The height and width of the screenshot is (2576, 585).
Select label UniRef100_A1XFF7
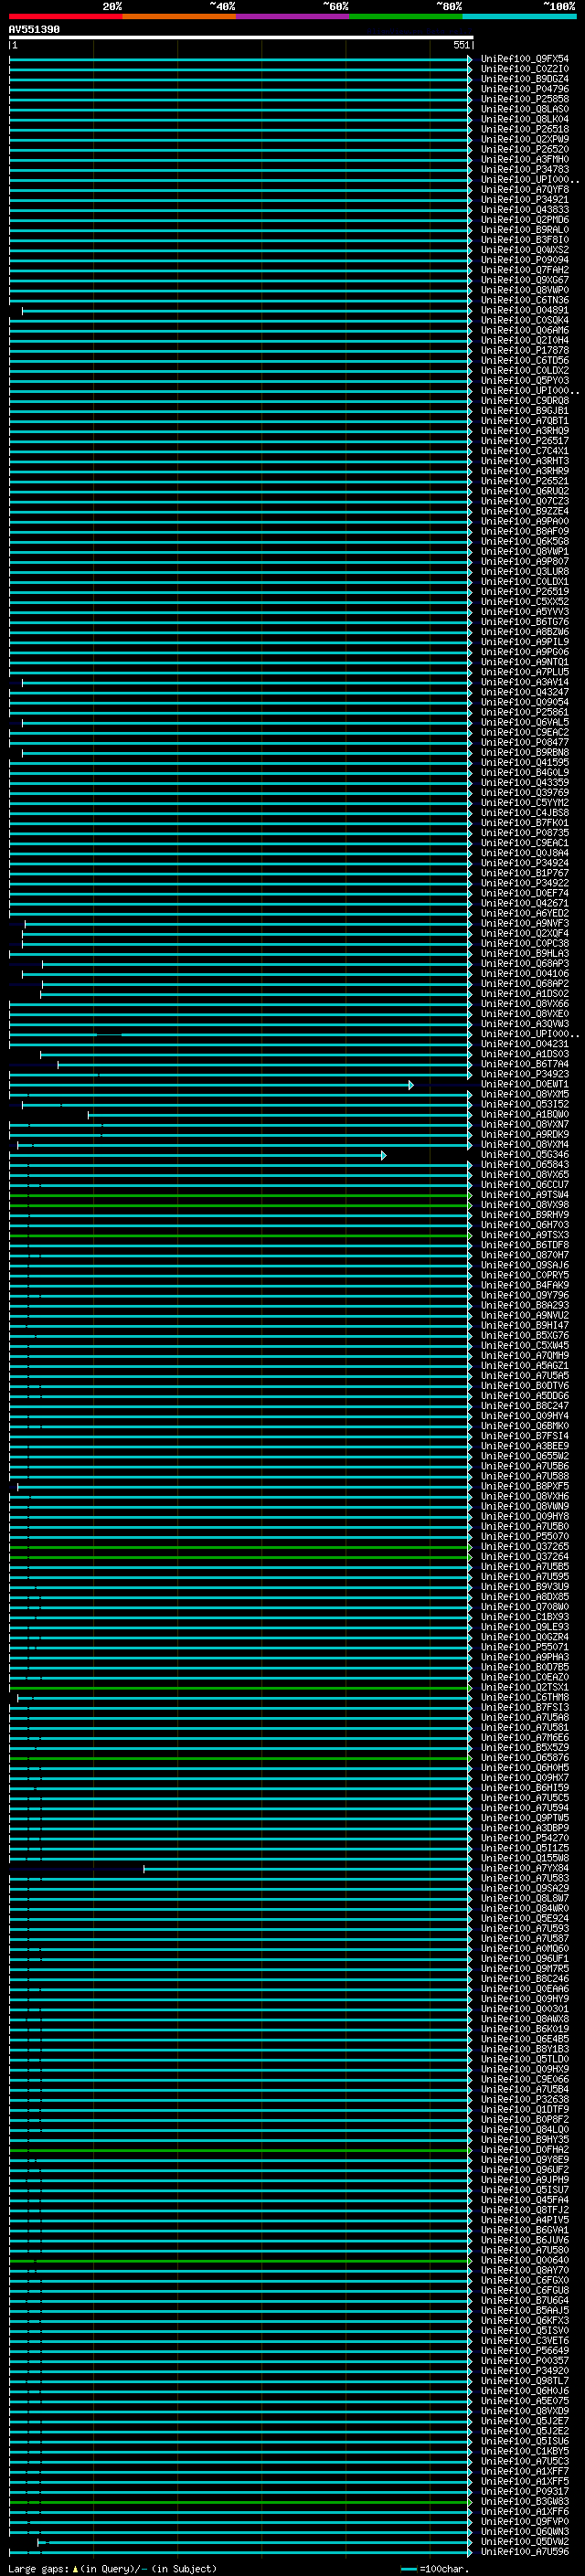coord(524,2472)
